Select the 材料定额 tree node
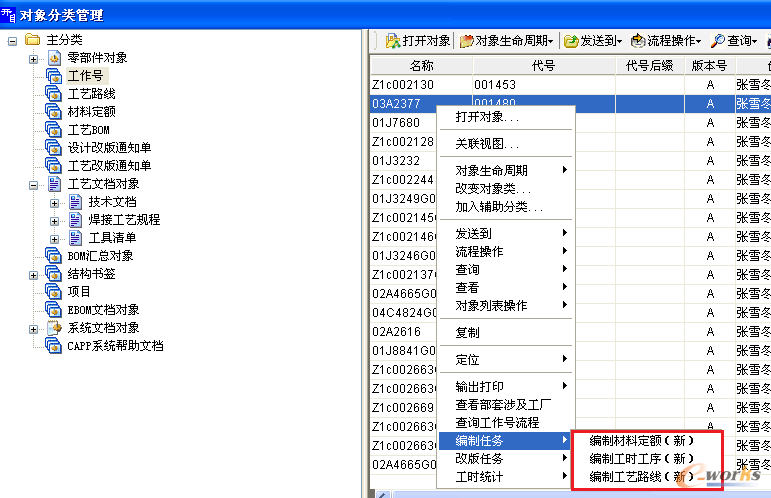771x498 pixels. tap(91, 111)
